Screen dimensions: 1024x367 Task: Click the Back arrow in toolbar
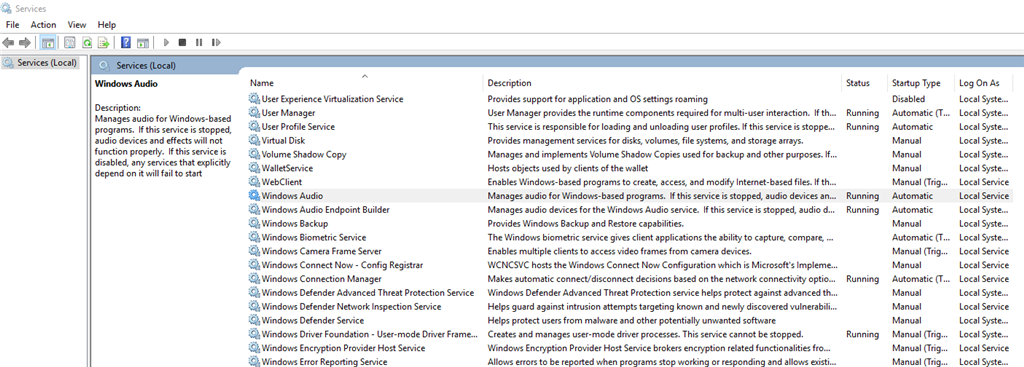pos(8,42)
